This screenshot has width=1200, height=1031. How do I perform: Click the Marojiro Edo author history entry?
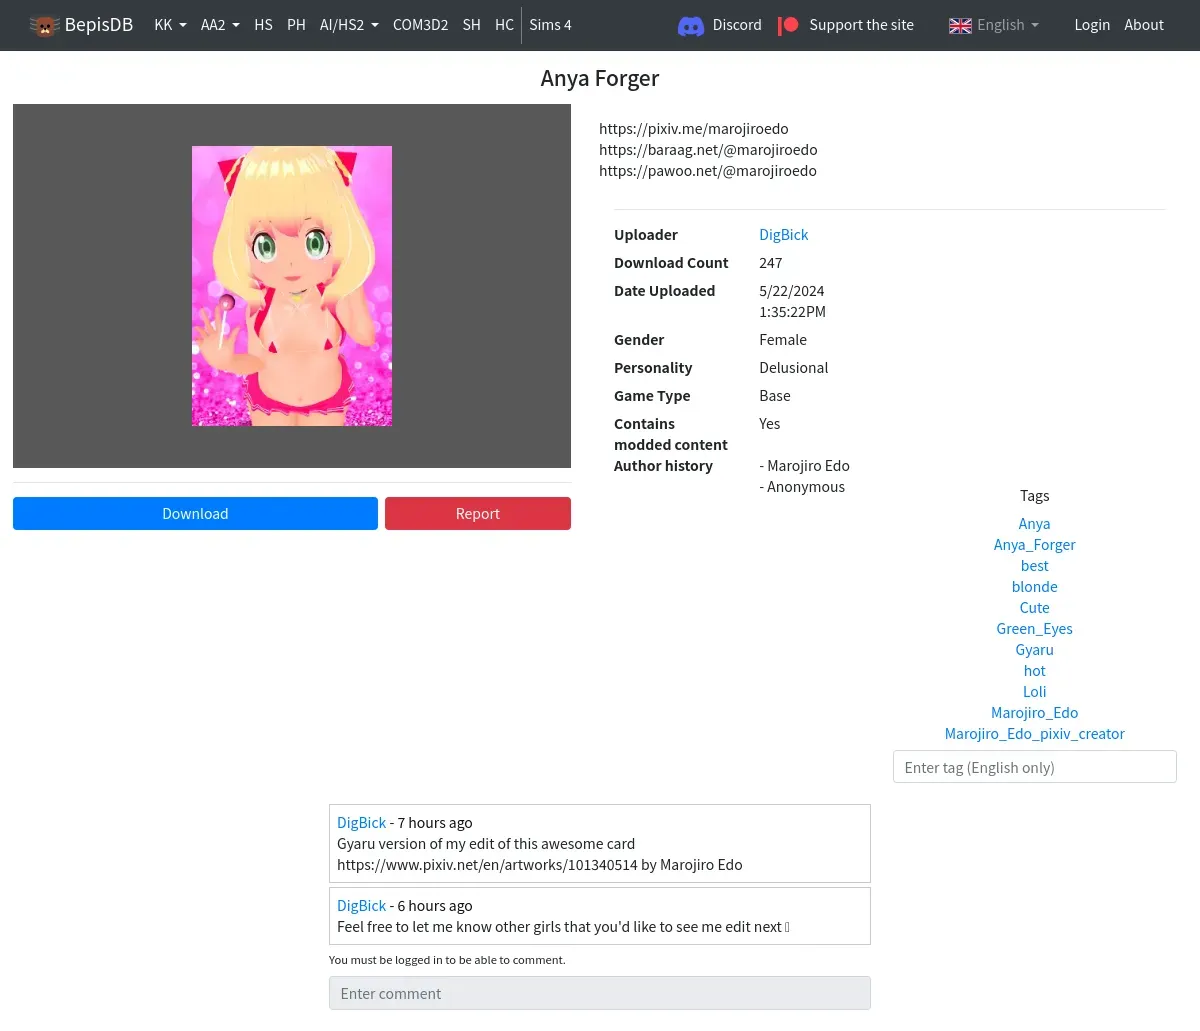tap(804, 466)
